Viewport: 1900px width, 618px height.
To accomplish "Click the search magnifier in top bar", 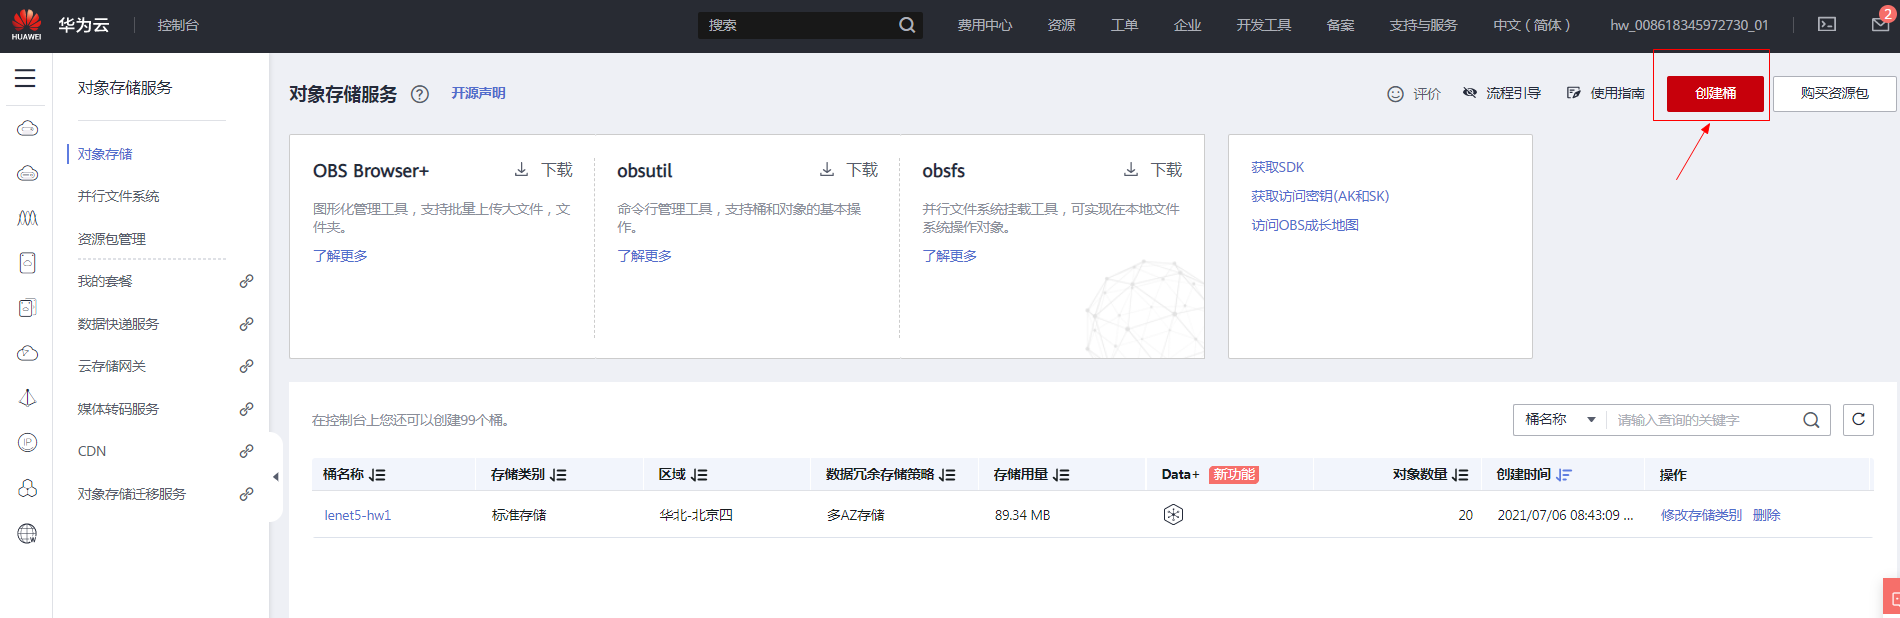I will pyautogui.click(x=907, y=25).
